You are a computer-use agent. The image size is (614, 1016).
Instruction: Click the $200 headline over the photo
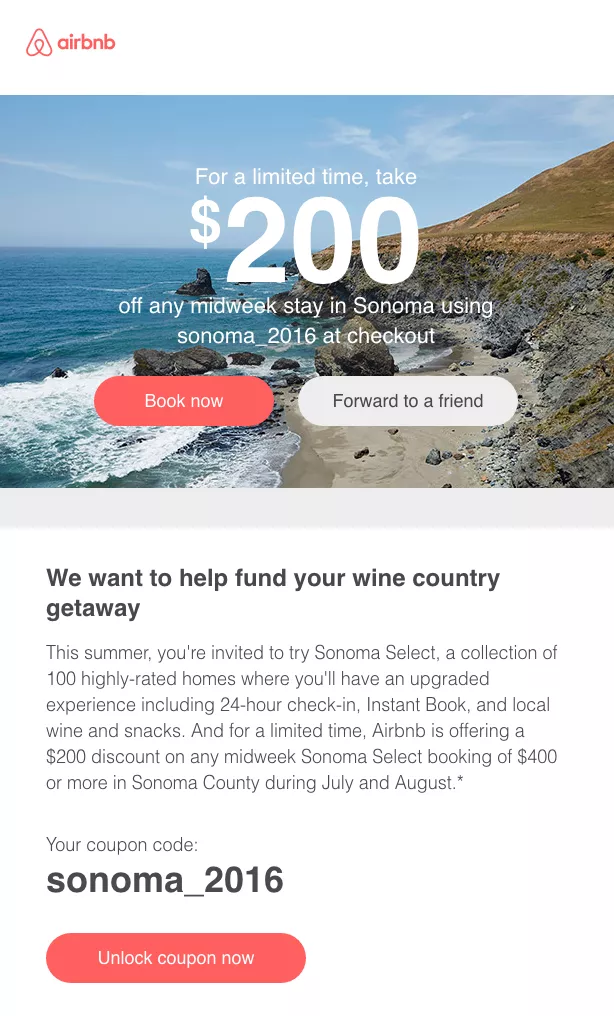pos(306,238)
